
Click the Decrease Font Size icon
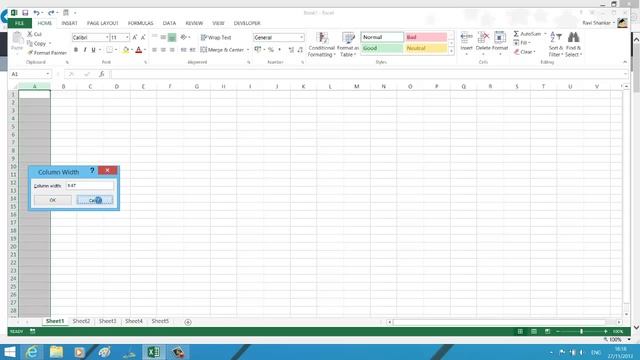pos(143,37)
